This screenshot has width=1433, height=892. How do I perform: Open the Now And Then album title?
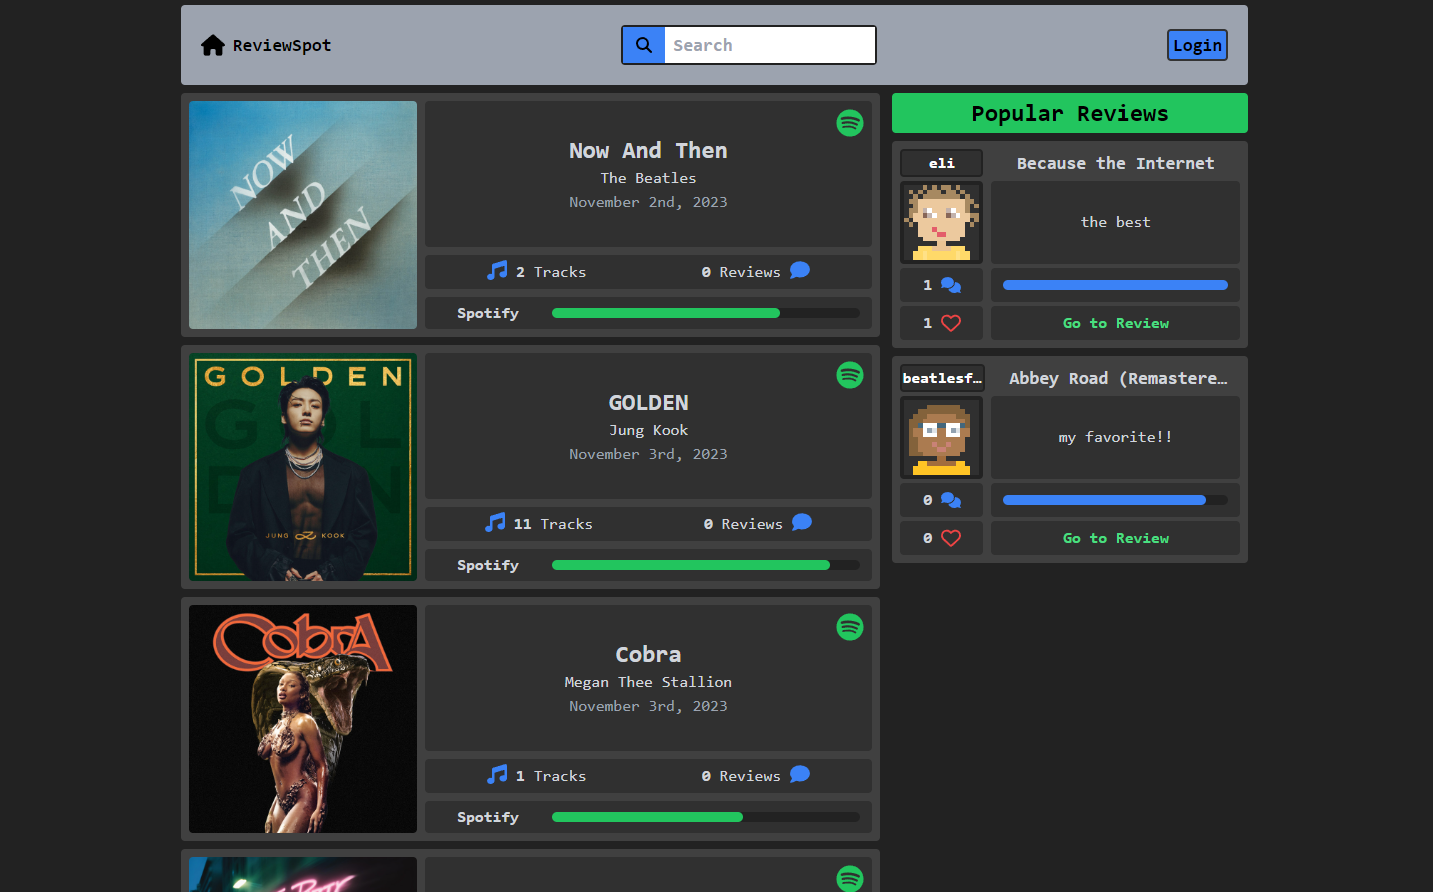(648, 150)
